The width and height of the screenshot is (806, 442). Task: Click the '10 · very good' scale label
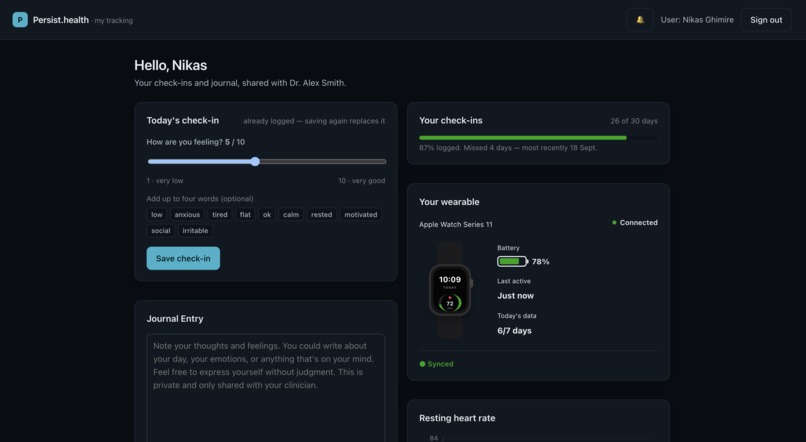click(x=361, y=181)
